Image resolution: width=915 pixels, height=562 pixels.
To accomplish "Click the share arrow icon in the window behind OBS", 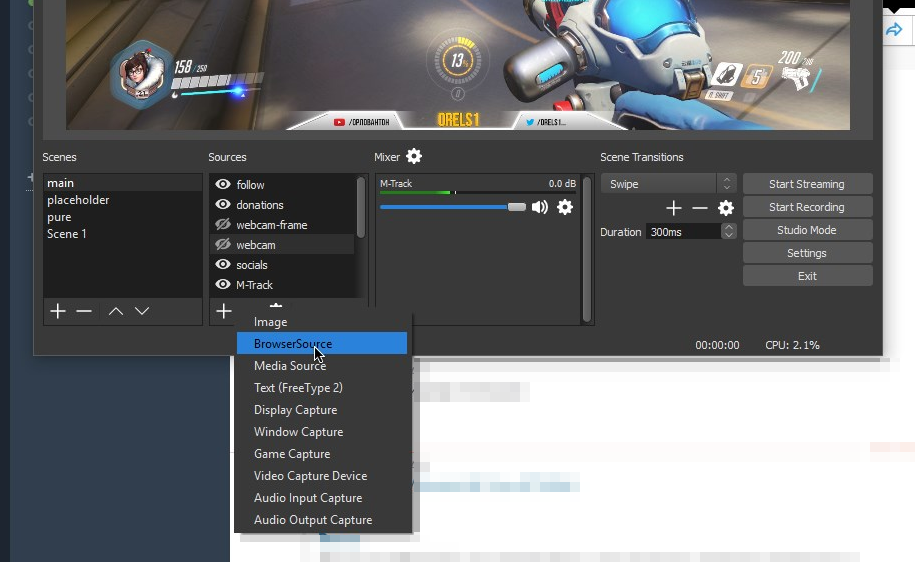I will [x=894, y=29].
